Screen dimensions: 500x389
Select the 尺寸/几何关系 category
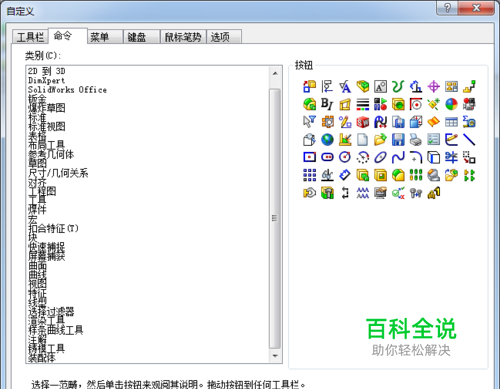tap(58, 173)
